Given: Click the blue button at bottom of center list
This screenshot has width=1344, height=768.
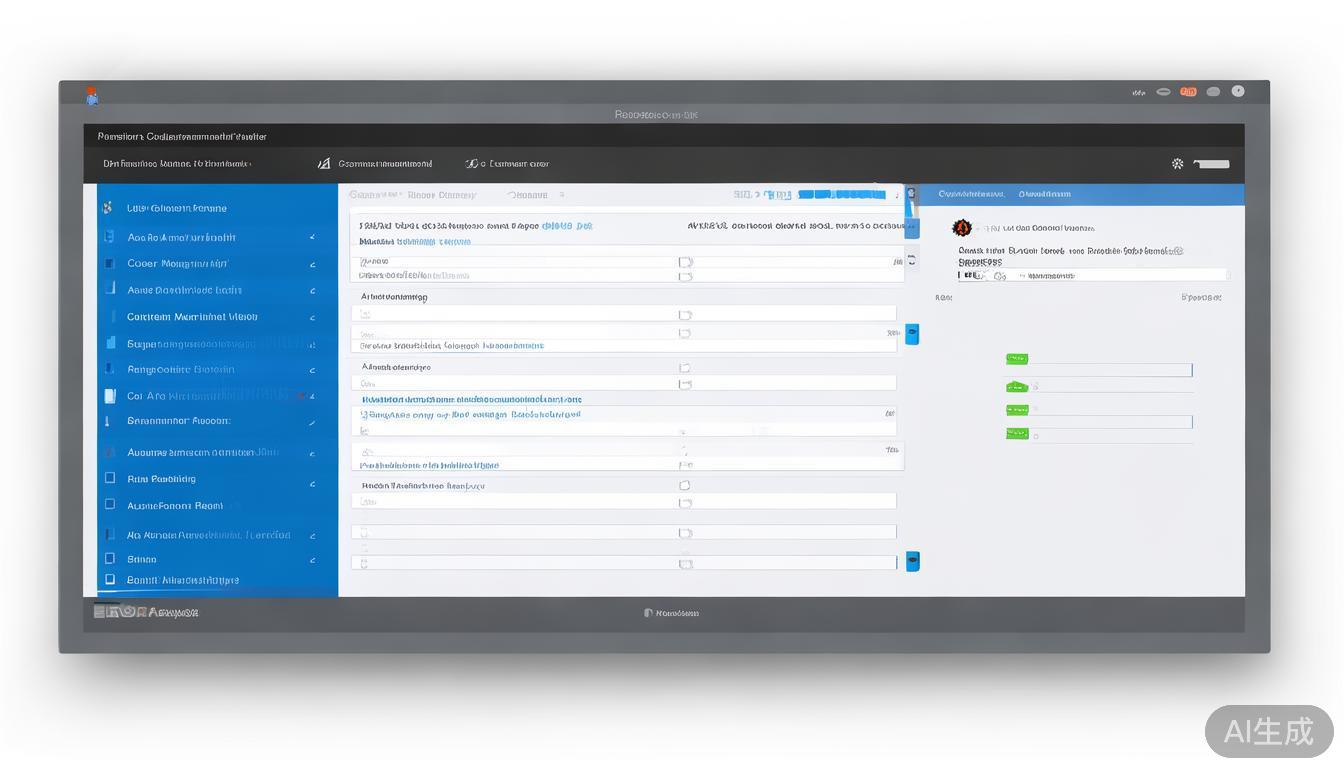Looking at the screenshot, I should 912,561.
